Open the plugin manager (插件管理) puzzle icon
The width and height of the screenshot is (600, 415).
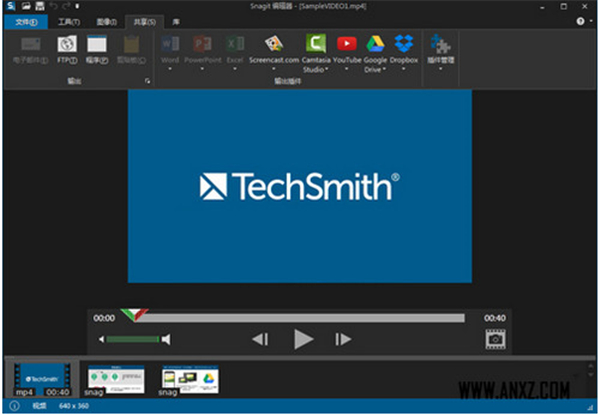[440, 43]
